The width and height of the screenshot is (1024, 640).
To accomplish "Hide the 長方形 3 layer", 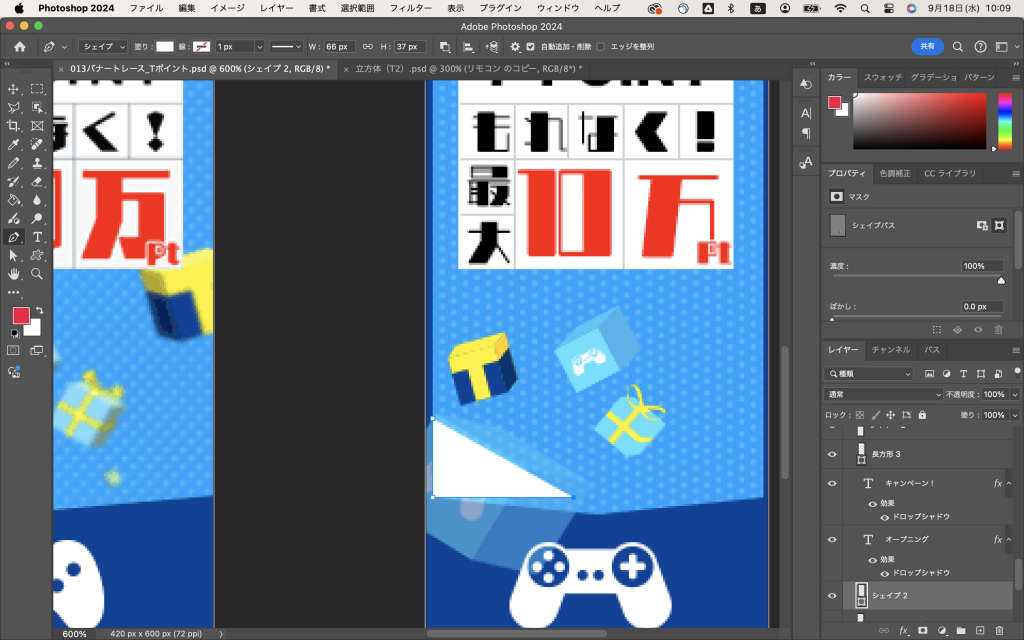I will coord(832,454).
